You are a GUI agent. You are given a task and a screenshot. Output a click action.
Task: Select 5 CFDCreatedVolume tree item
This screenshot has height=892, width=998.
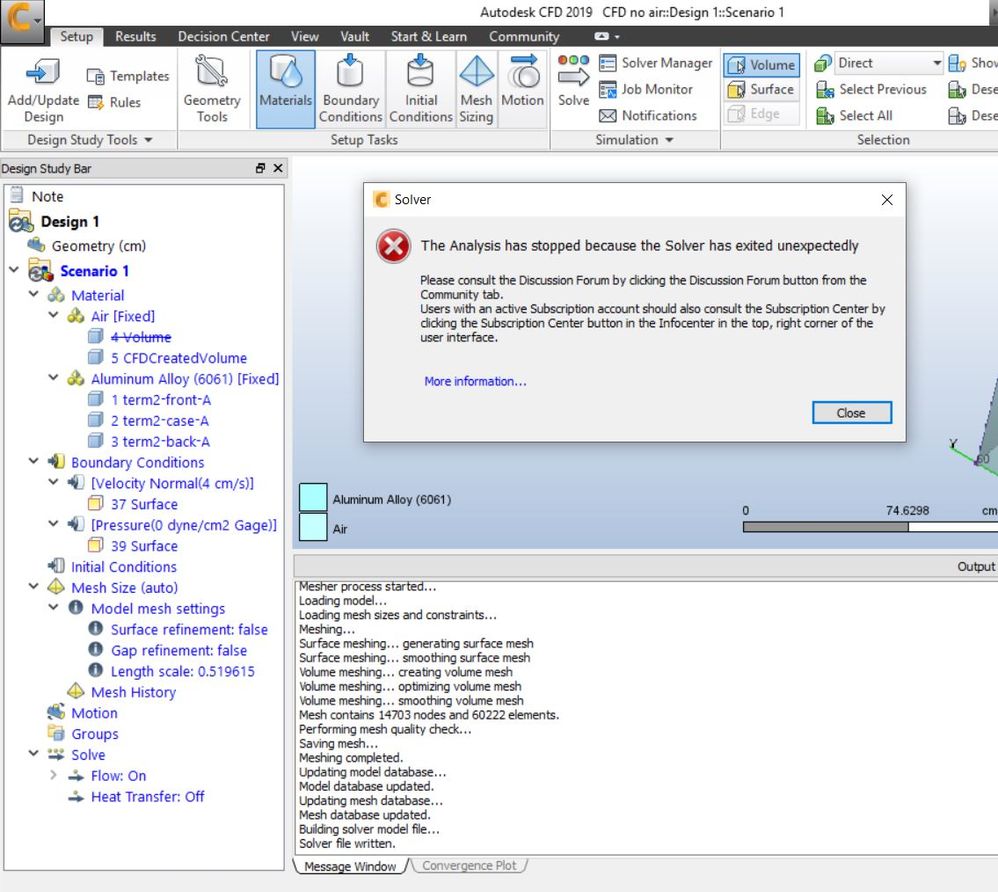point(178,358)
